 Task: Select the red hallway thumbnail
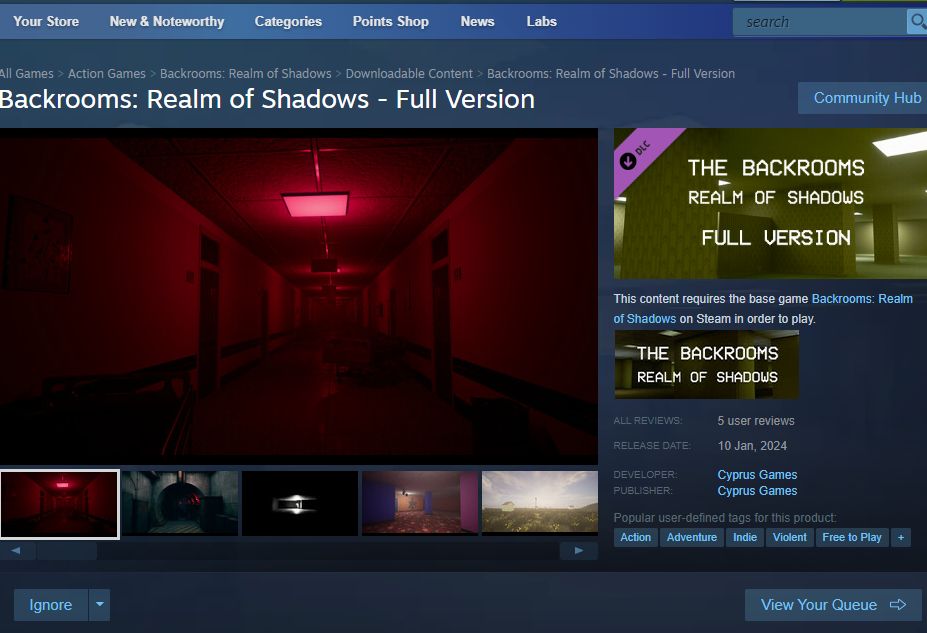point(60,504)
